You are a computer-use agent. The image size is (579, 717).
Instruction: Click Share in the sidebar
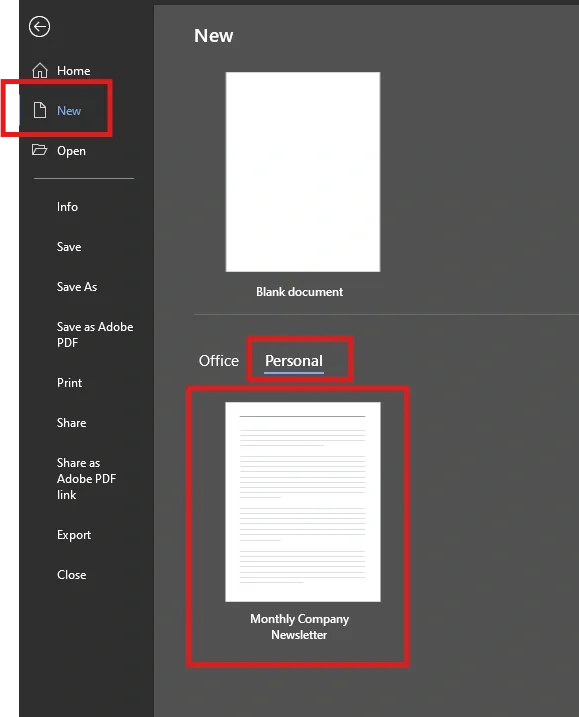(x=71, y=423)
